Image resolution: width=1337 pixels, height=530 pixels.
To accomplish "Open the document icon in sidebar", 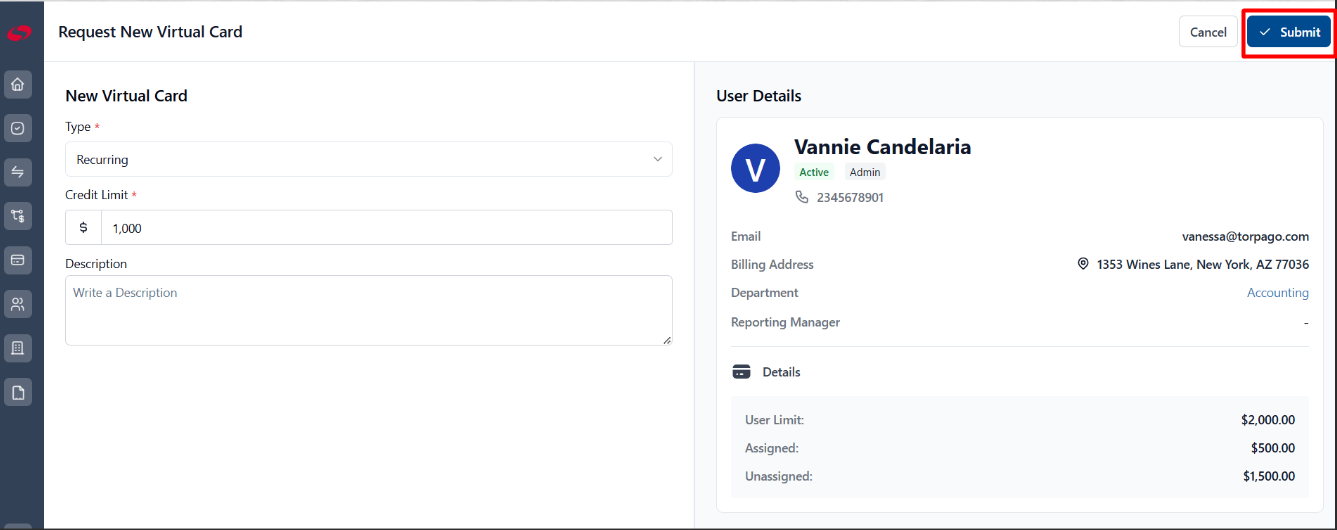I will pyautogui.click(x=17, y=392).
